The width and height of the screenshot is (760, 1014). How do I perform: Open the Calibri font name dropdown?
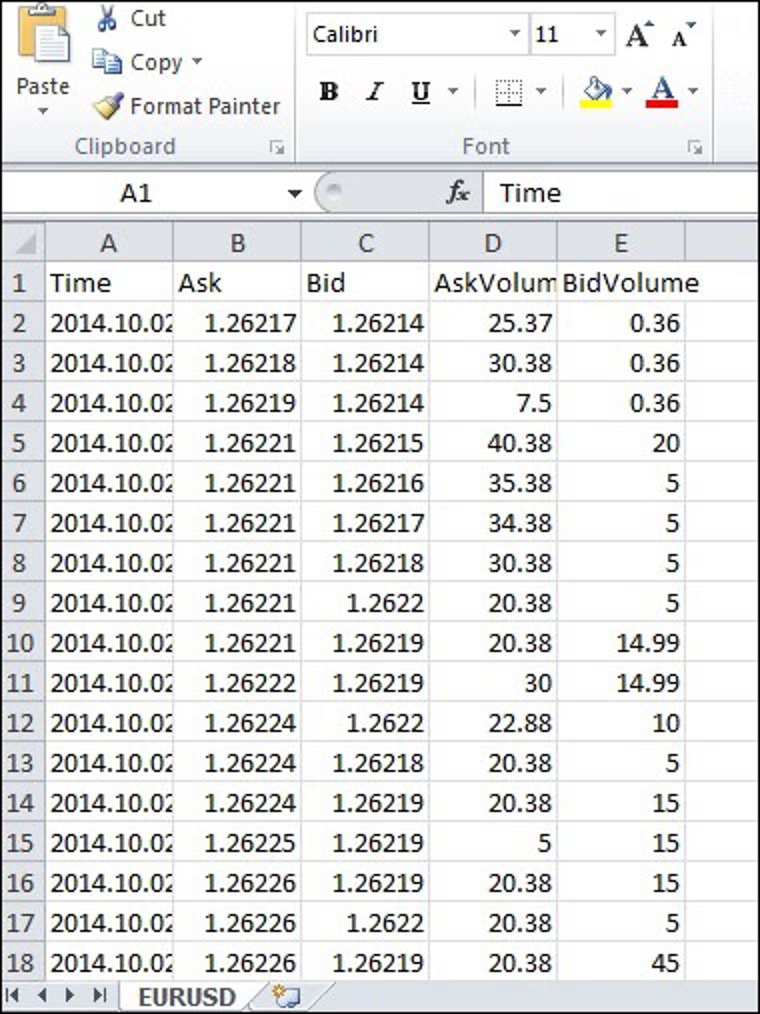click(x=514, y=35)
